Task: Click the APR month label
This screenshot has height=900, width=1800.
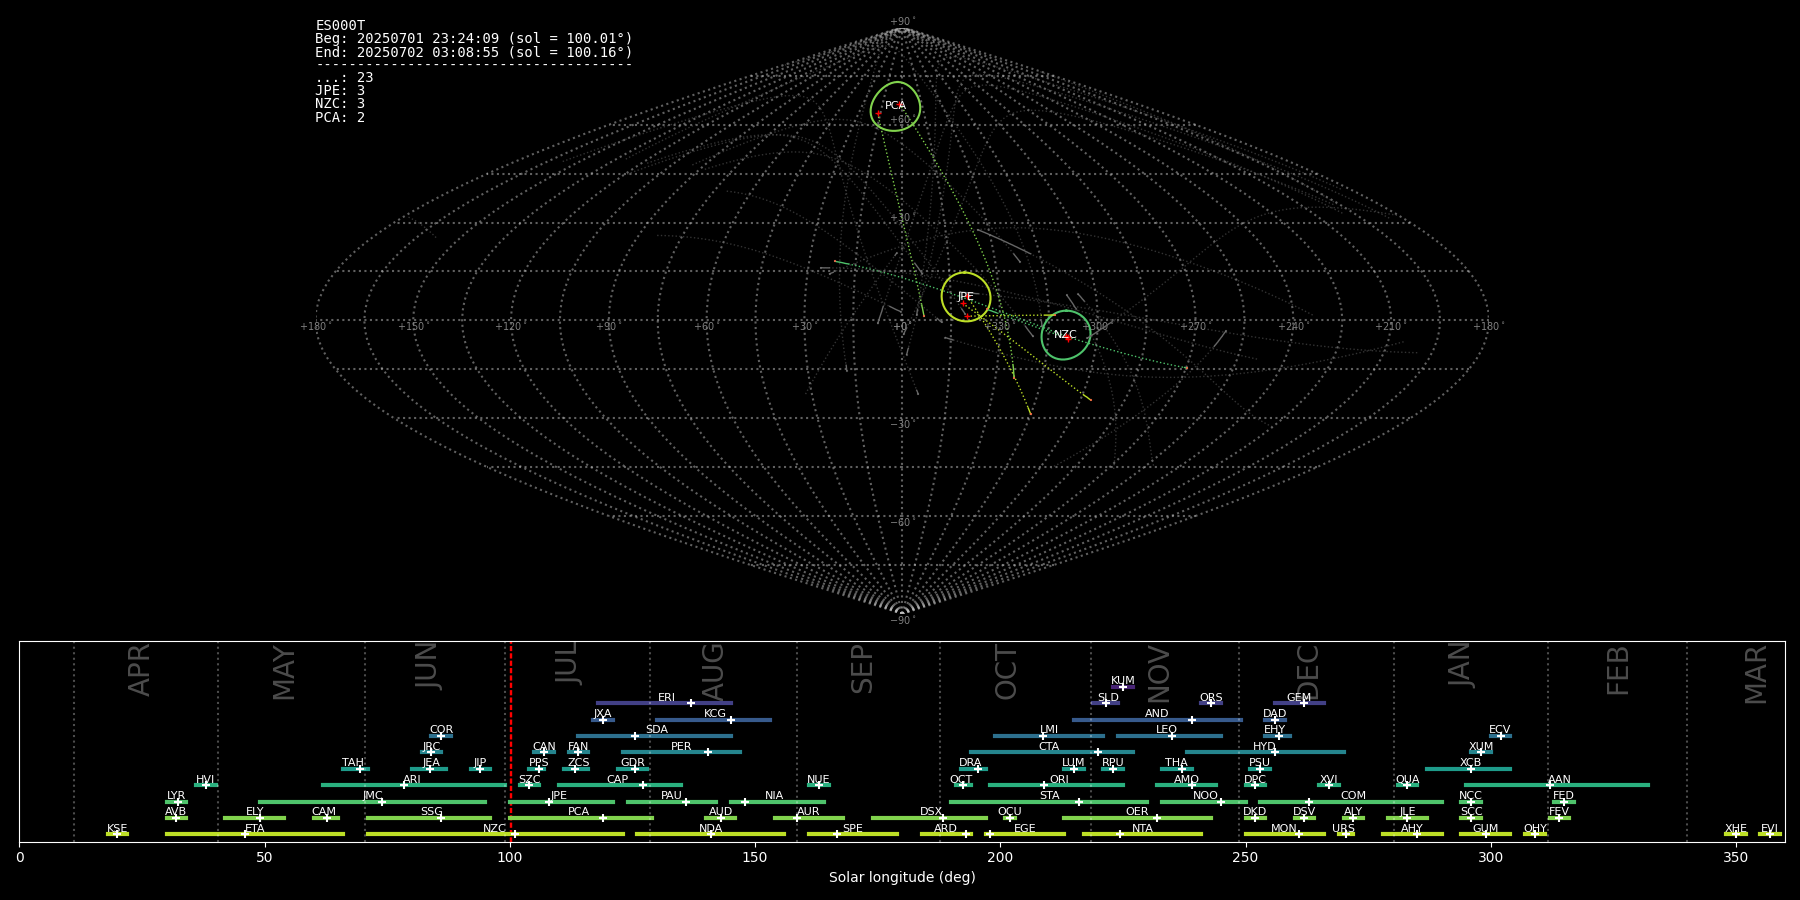Action: [139, 669]
